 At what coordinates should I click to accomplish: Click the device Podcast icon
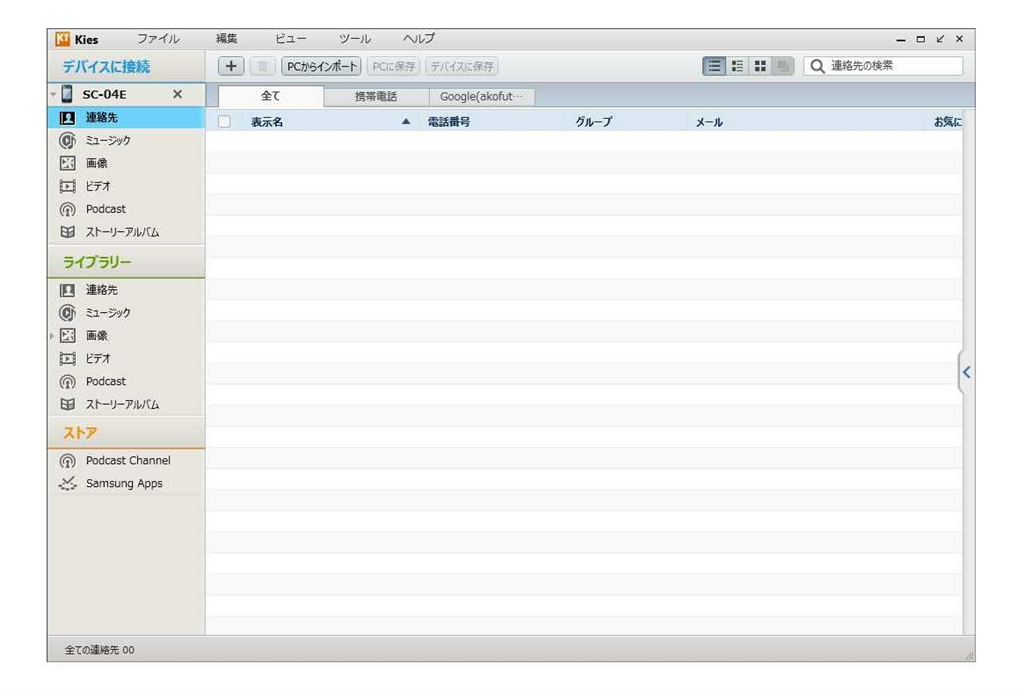pos(67,210)
